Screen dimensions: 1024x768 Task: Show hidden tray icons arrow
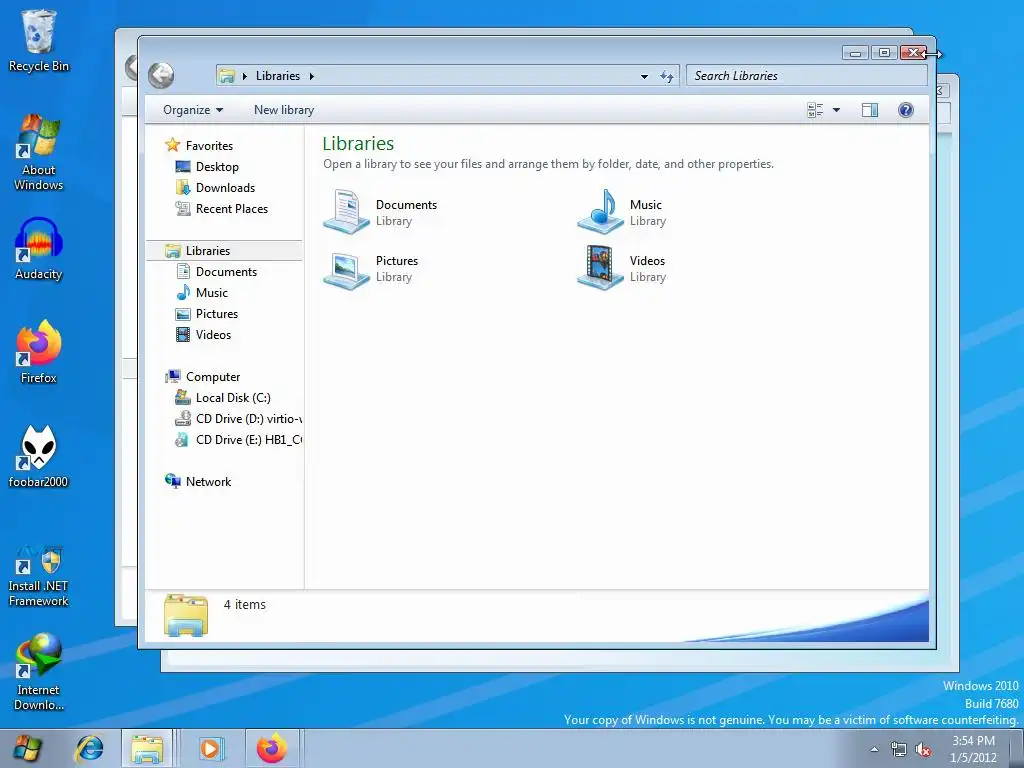coord(874,750)
